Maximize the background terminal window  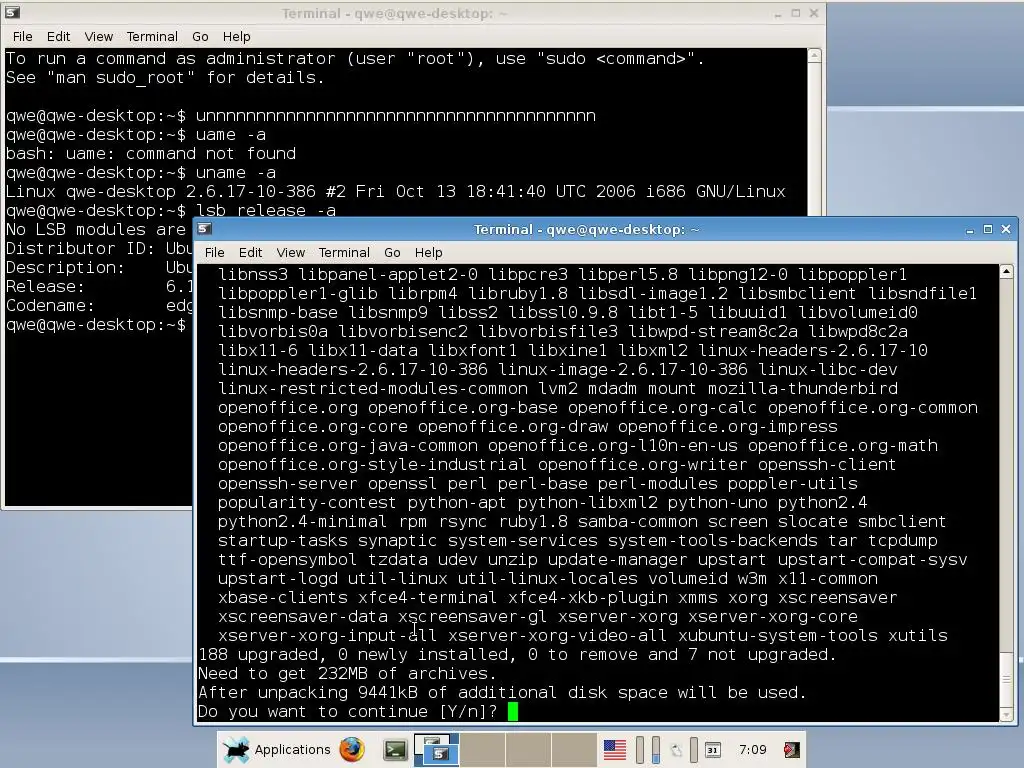tap(795, 13)
